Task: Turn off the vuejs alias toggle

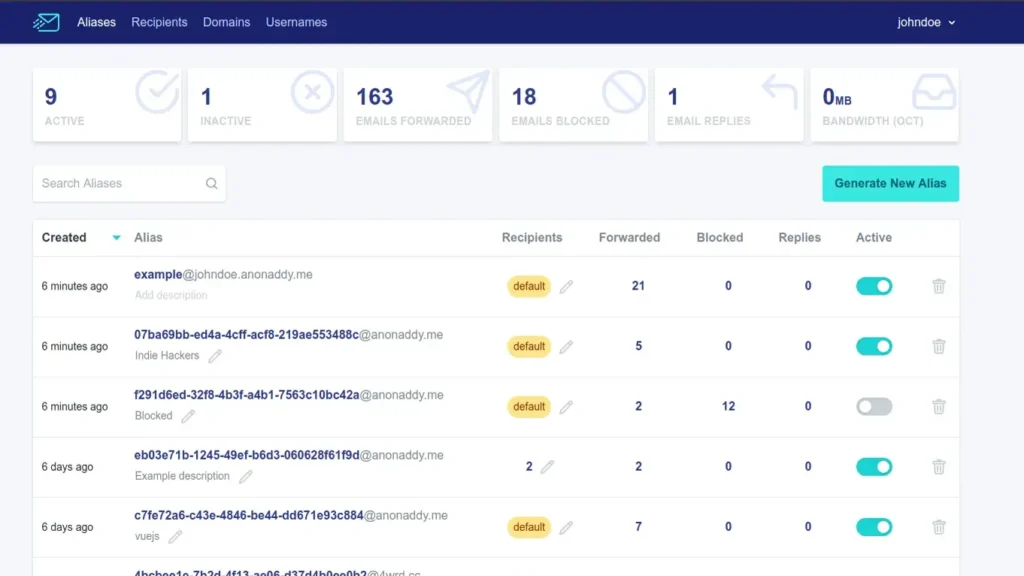Action: tap(873, 527)
